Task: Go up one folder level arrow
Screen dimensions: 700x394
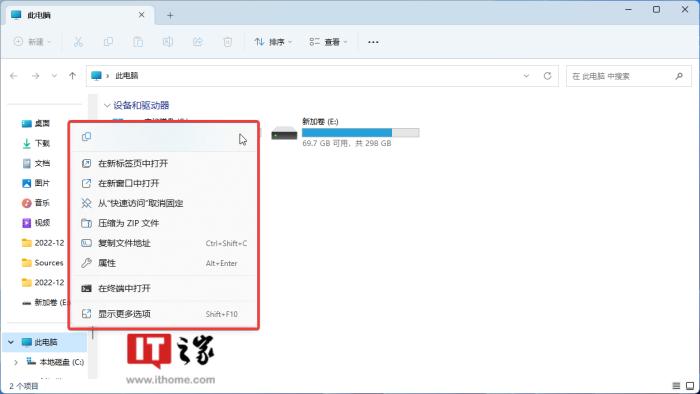Action: [72, 76]
